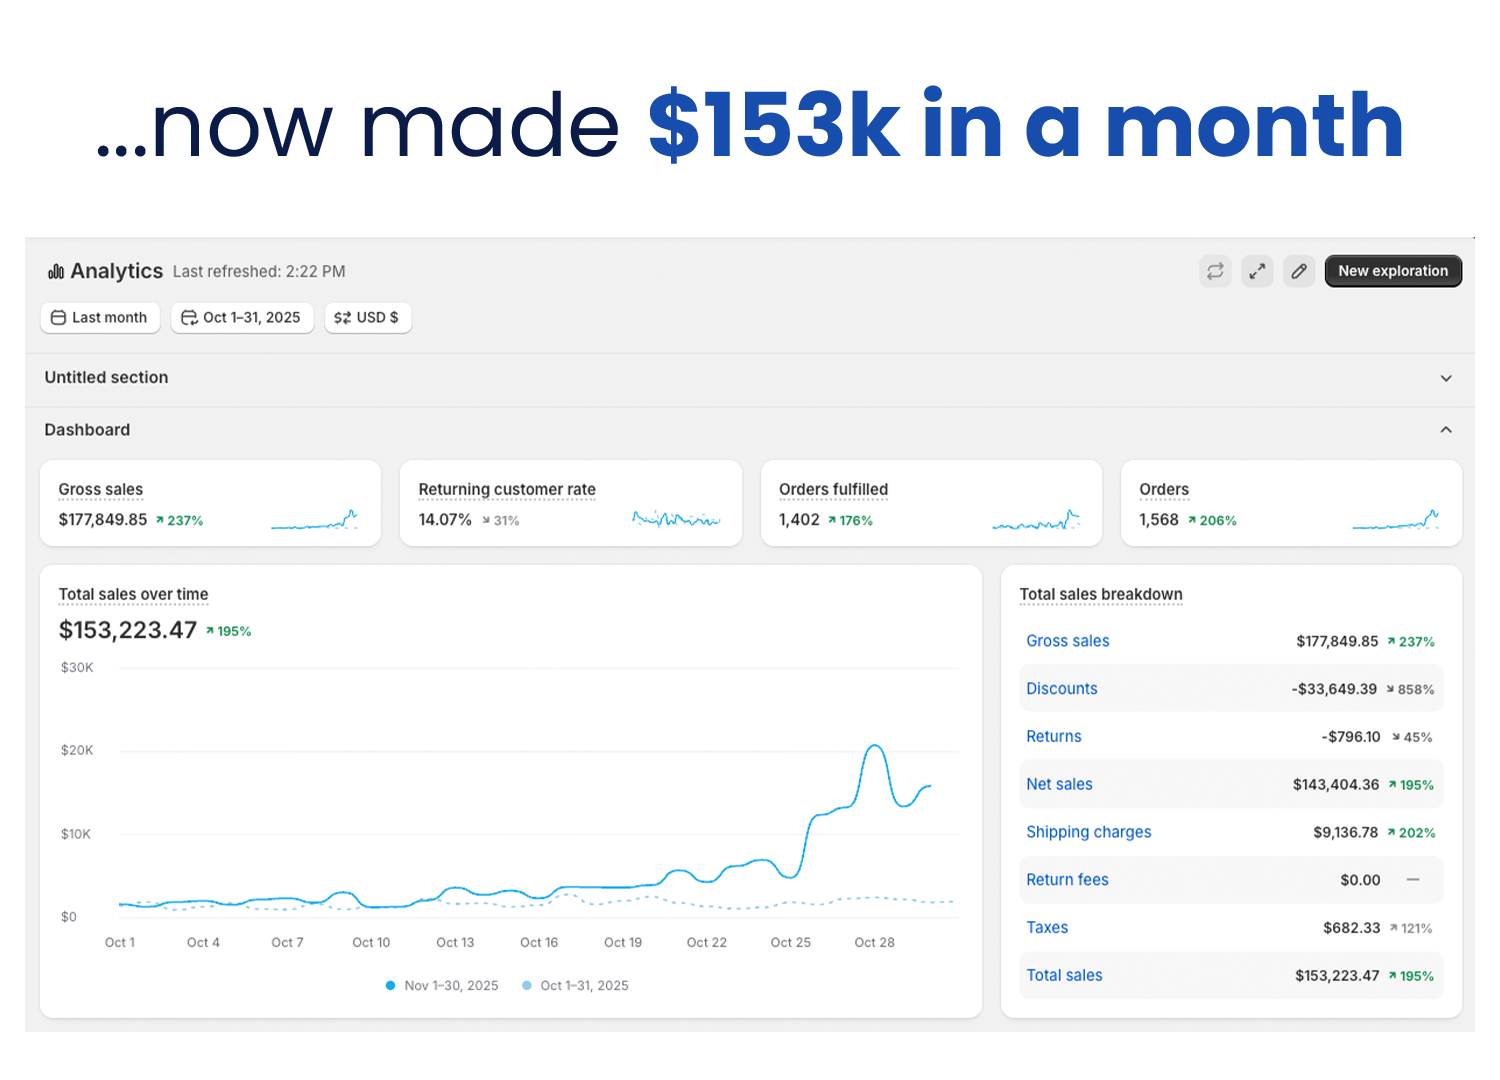Click the Nov 1–30, 2025 legend label
Screen dimensions: 1500x1080
pyautogui.click(x=451, y=986)
